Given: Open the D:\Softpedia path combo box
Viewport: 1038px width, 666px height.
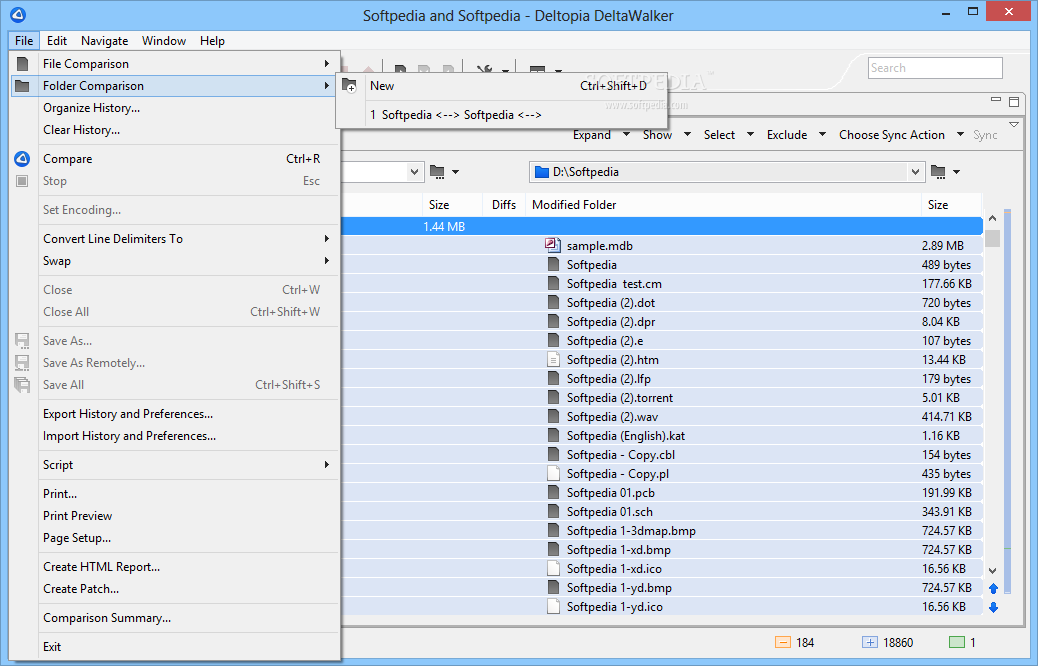Looking at the screenshot, I should [915, 172].
